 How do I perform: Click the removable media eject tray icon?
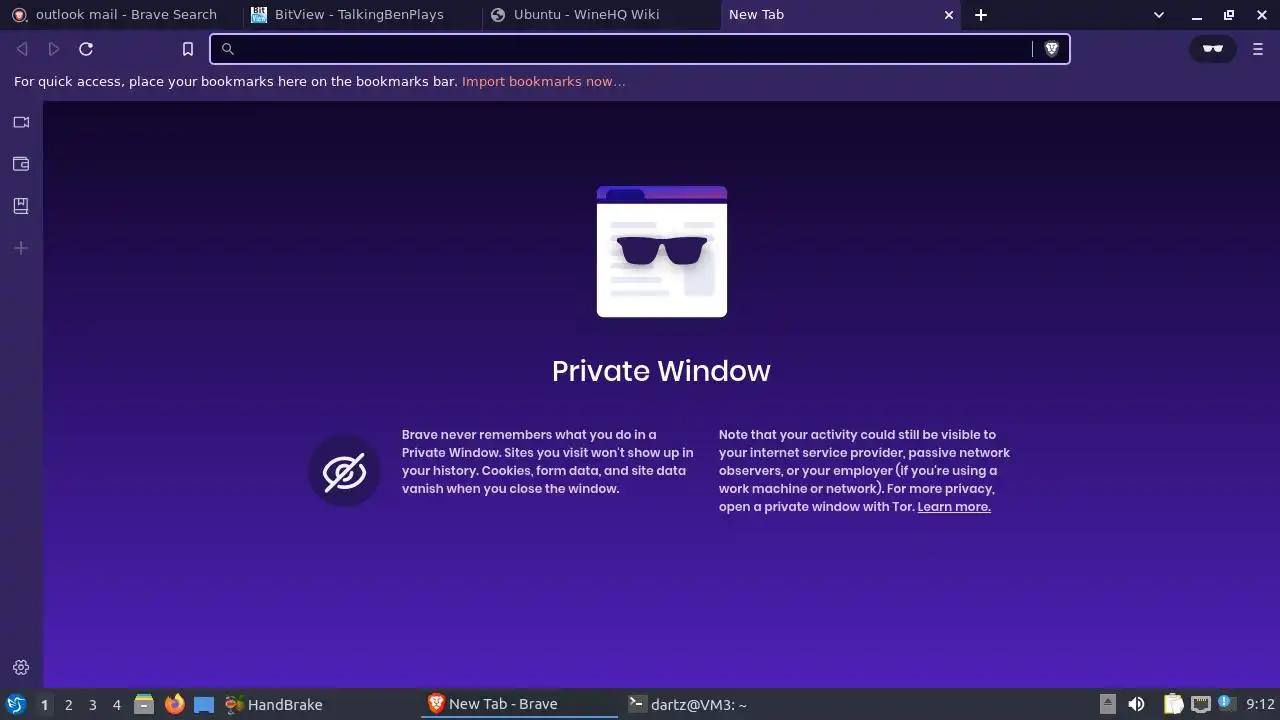click(1107, 705)
